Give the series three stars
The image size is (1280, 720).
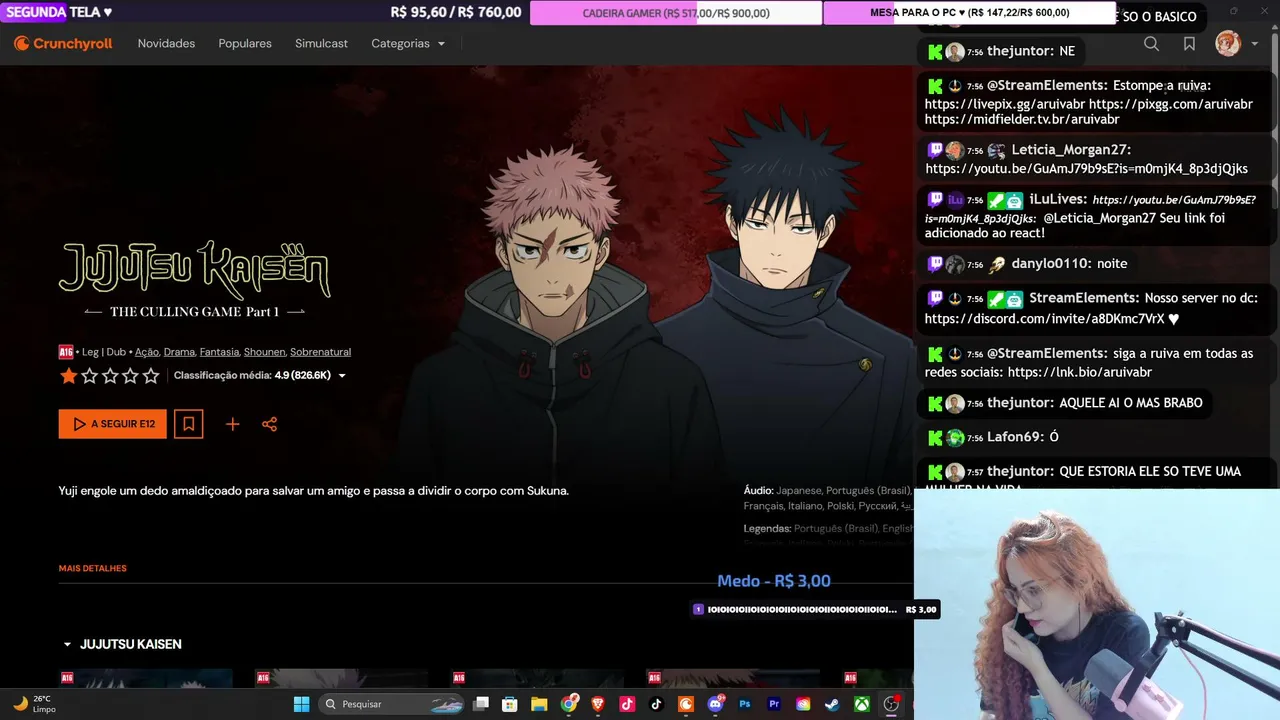pyautogui.click(x=110, y=376)
